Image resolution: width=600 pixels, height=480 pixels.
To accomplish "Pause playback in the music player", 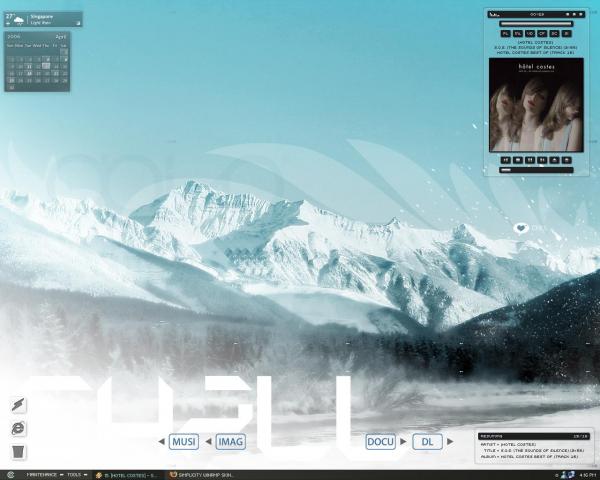I will [530, 160].
